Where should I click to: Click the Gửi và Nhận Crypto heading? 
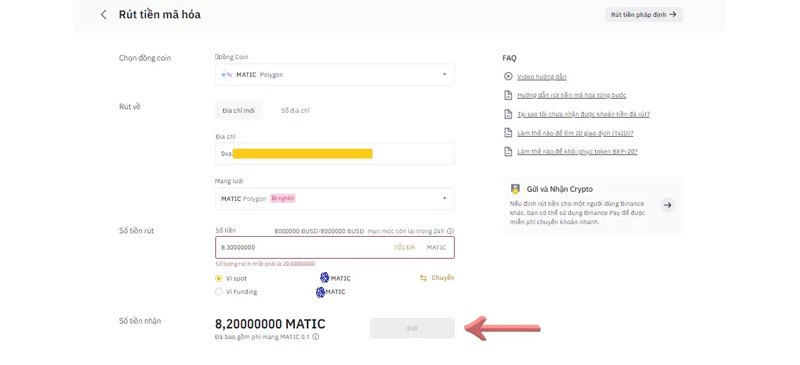click(x=560, y=189)
